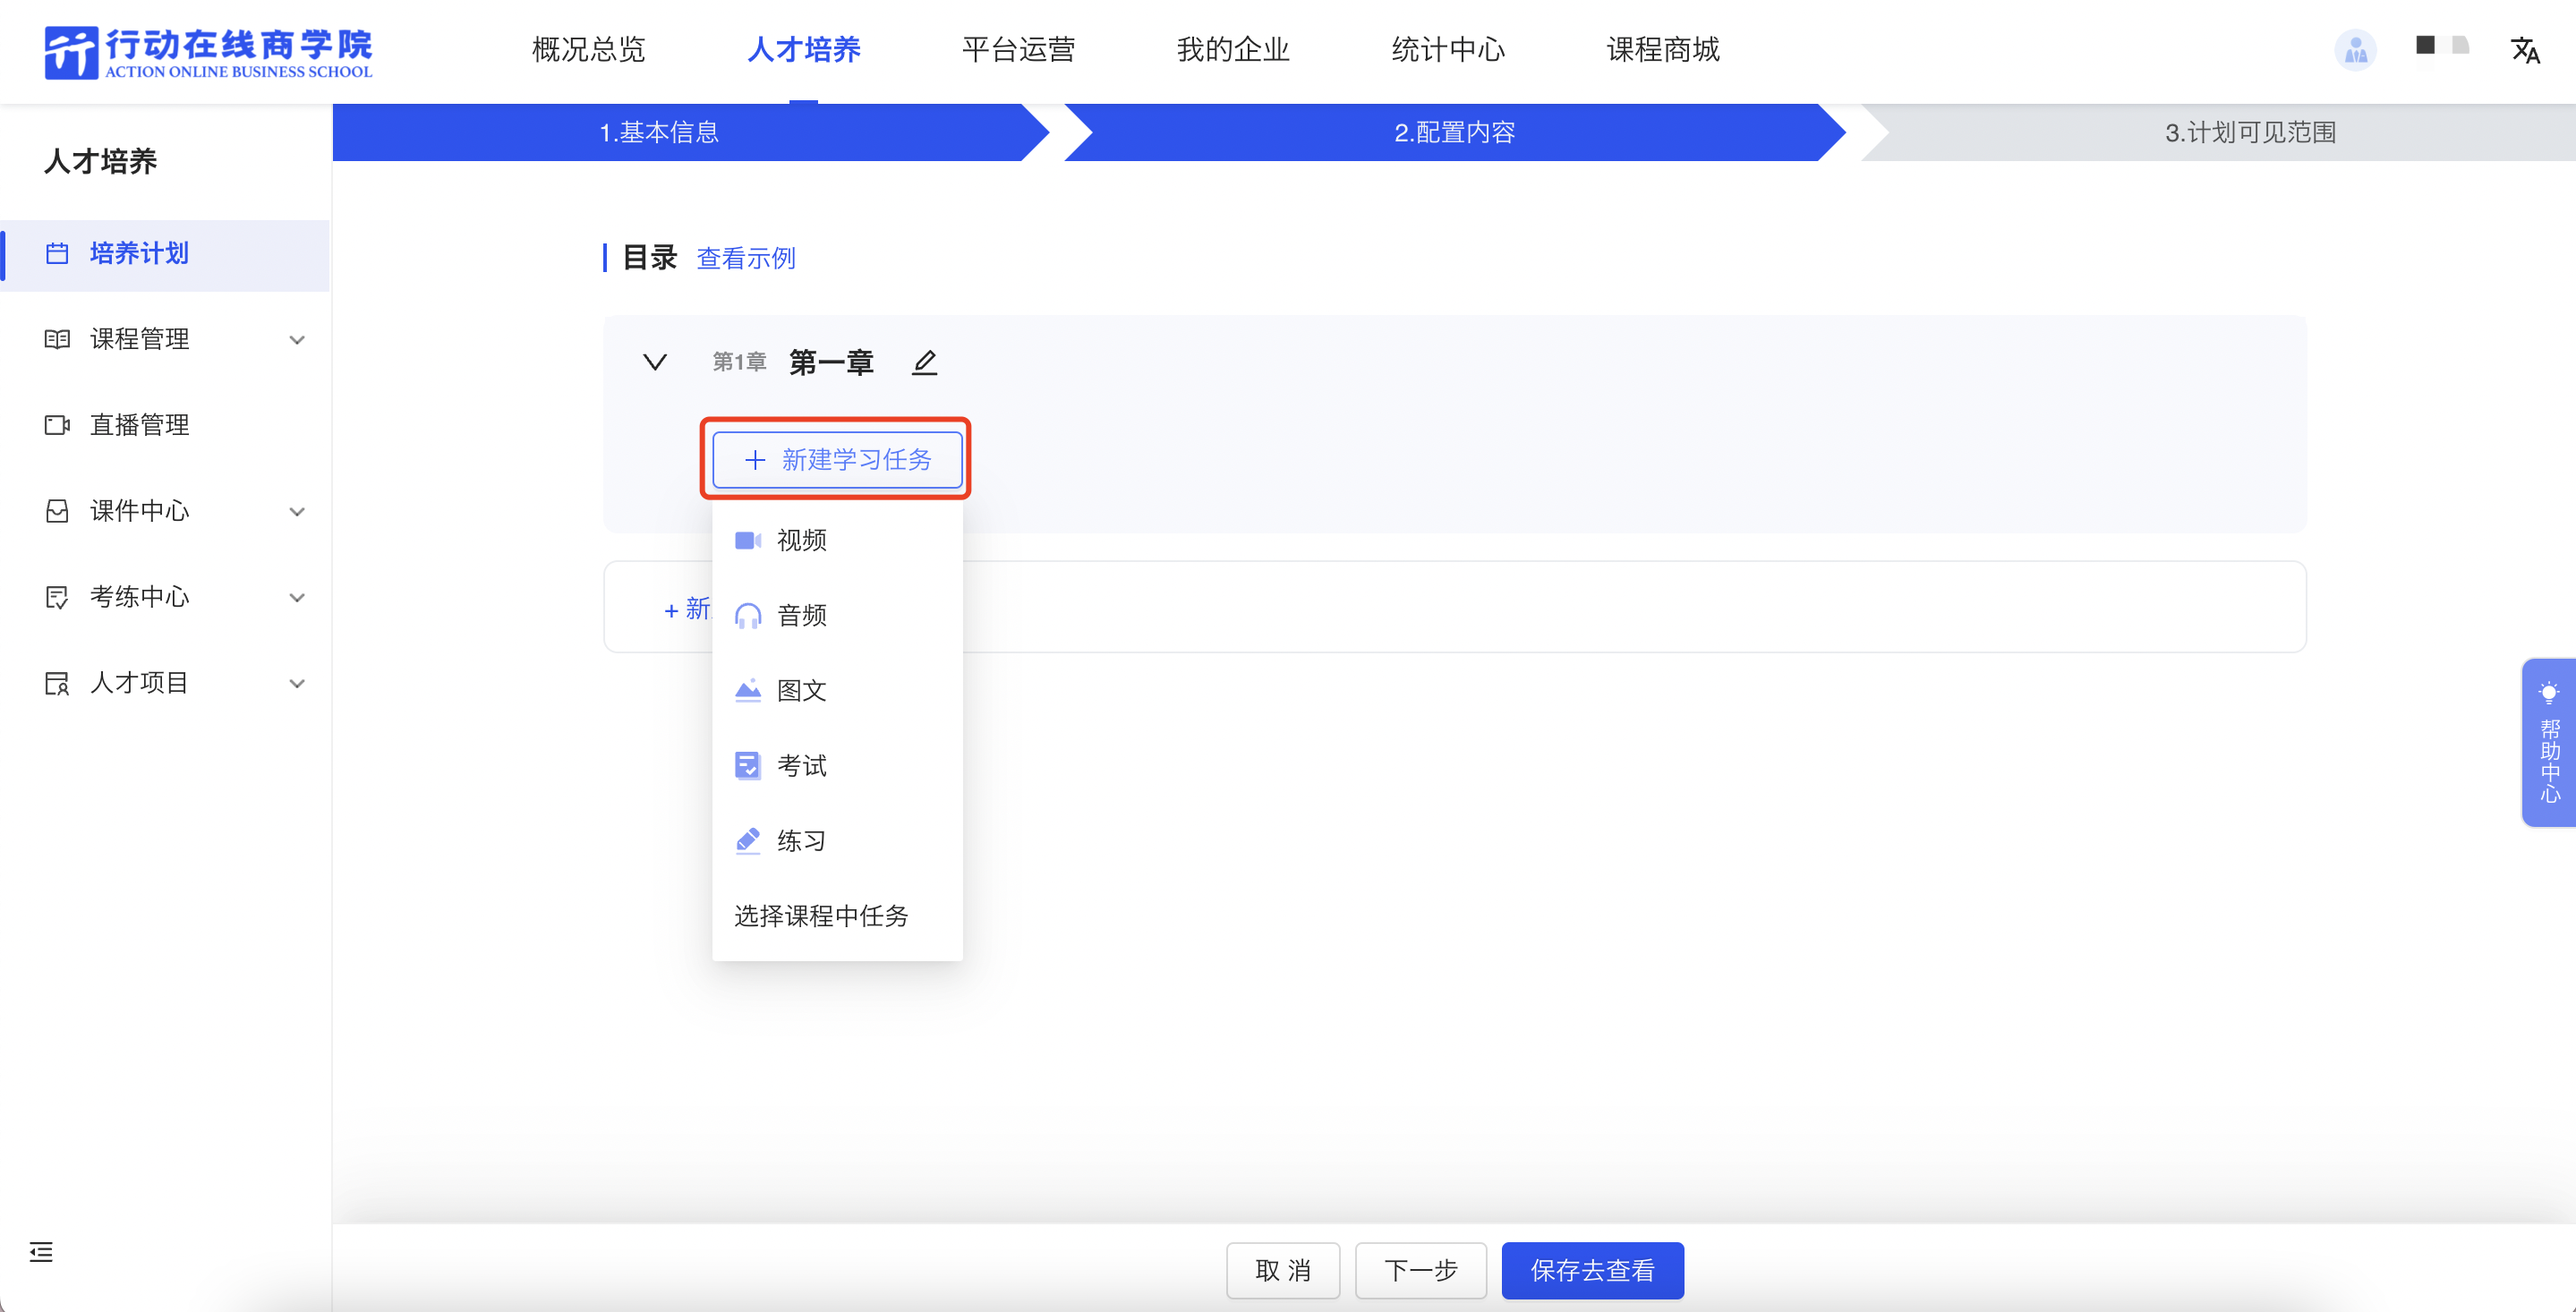The width and height of the screenshot is (2576, 1312).
Task: Click the 新建学习任务 button
Action: point(837,460)
